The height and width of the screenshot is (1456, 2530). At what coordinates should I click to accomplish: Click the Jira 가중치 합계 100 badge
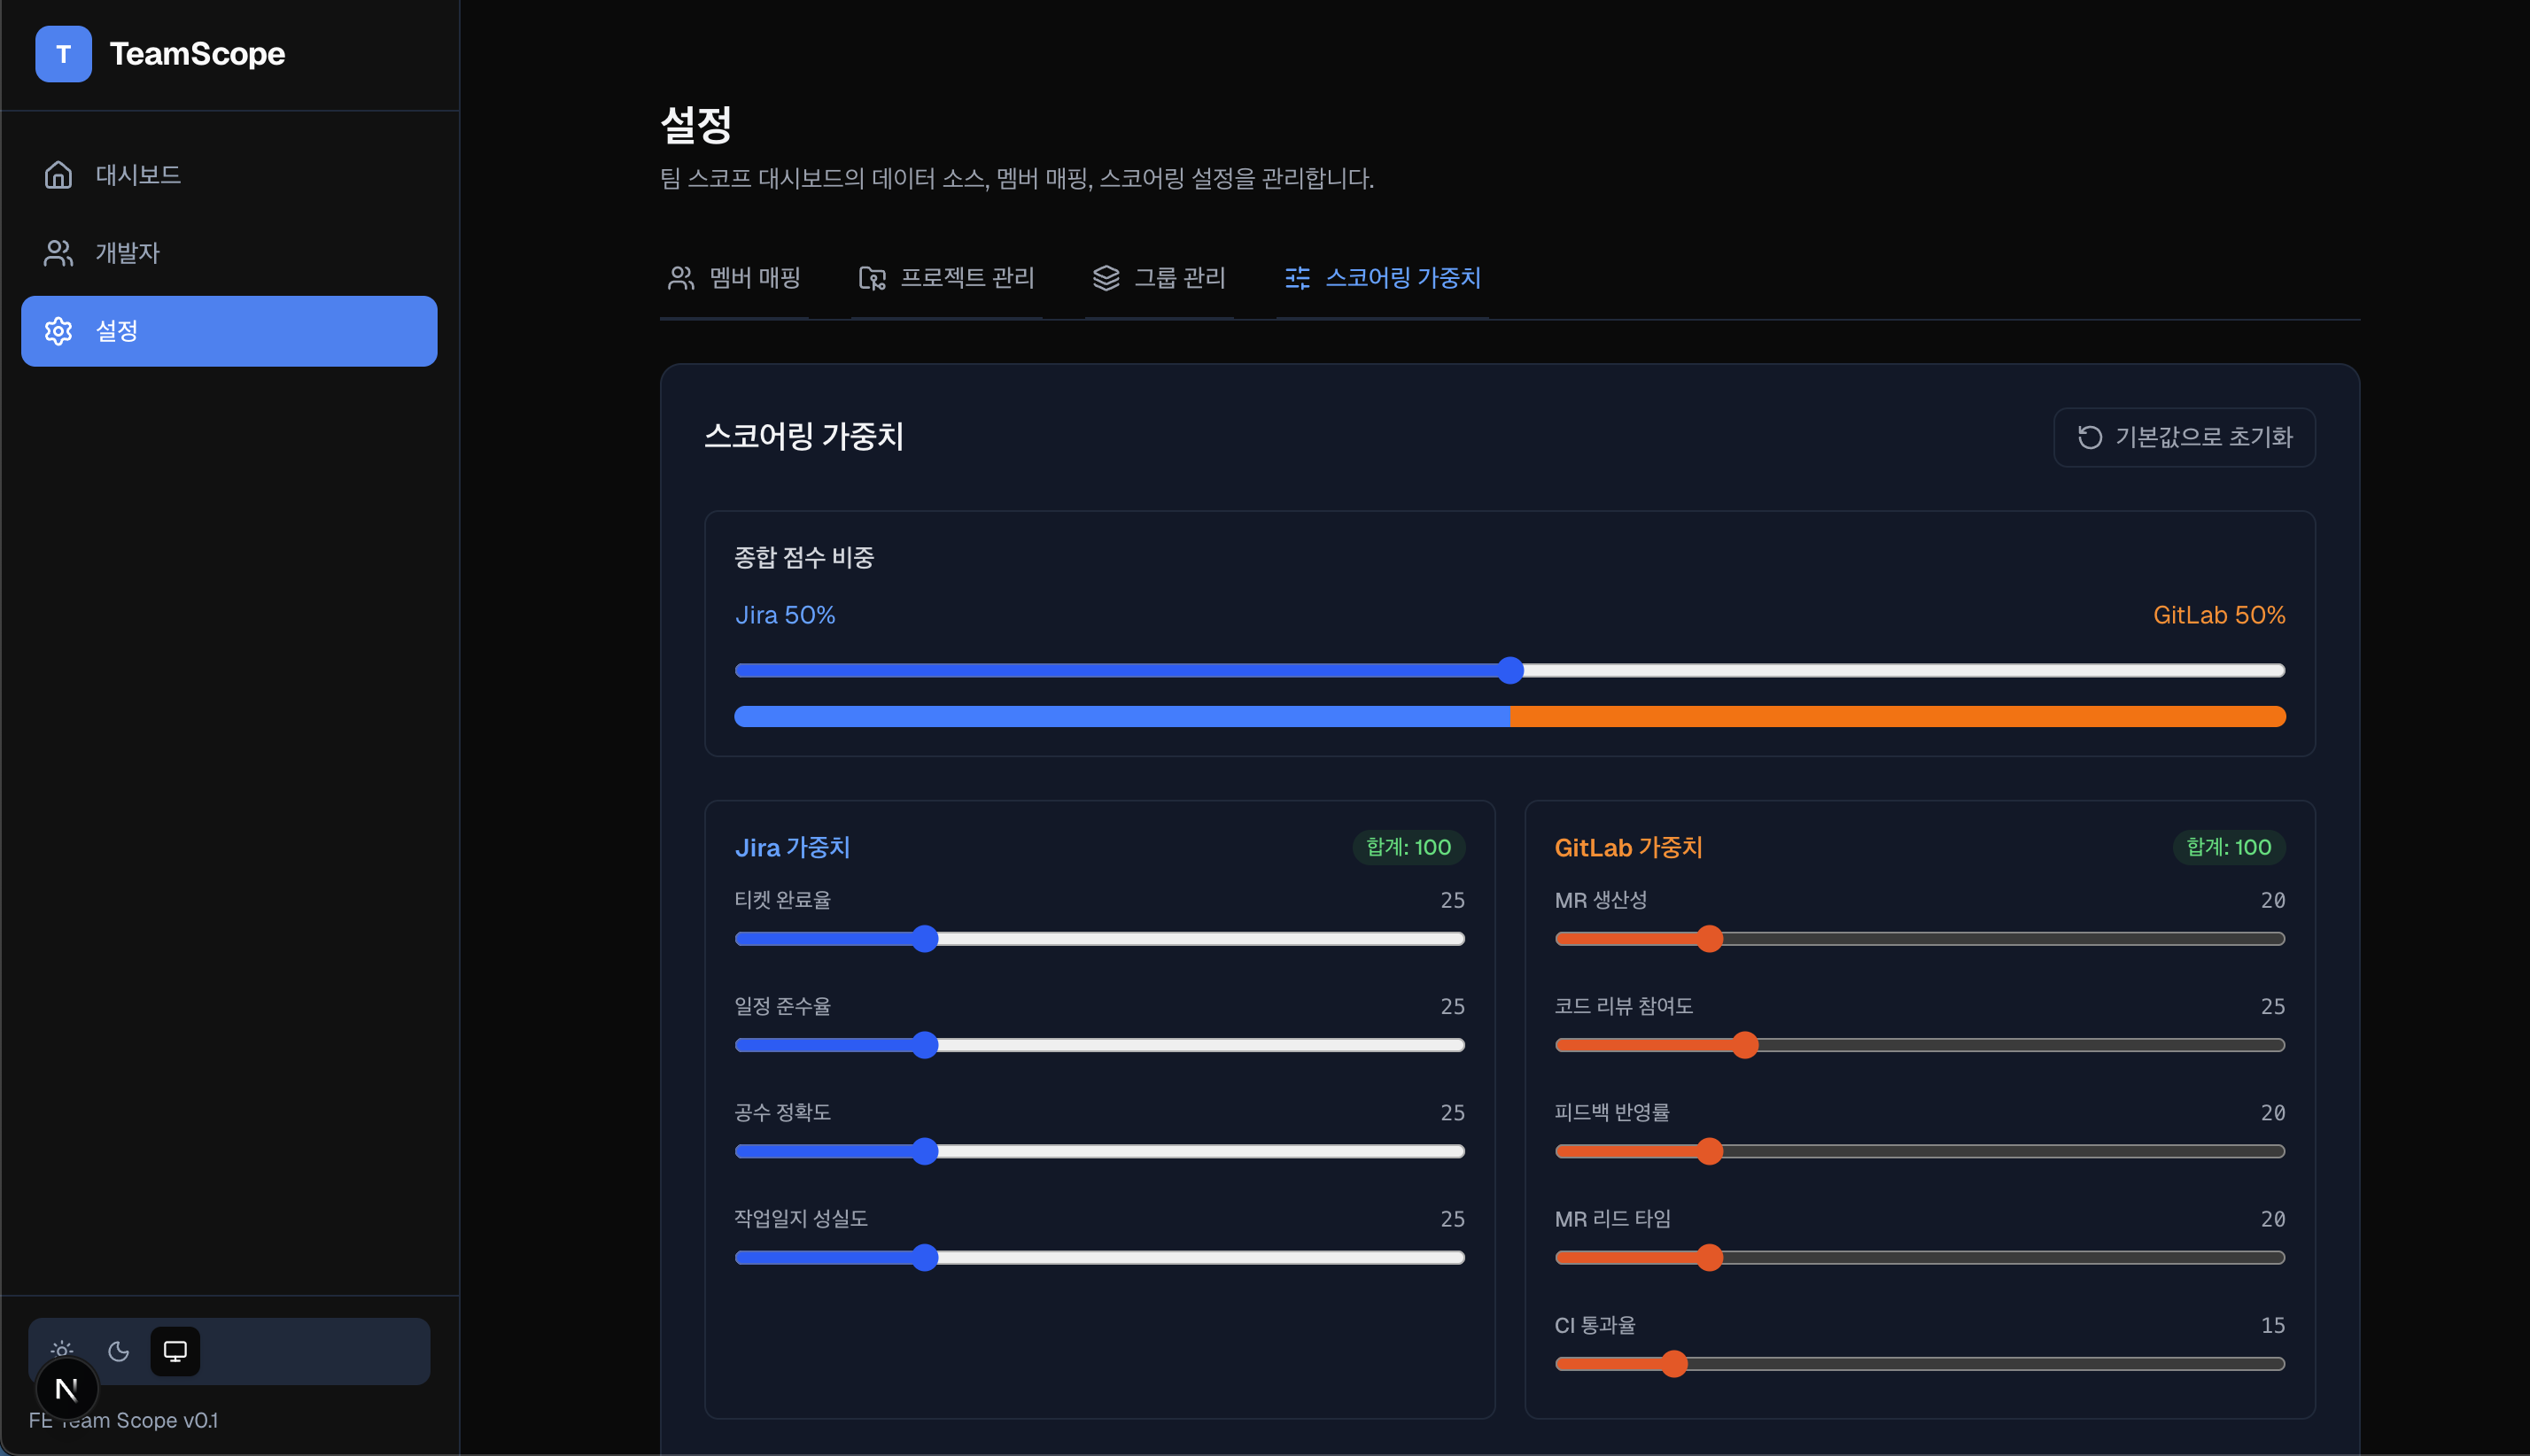point(1408,847)
